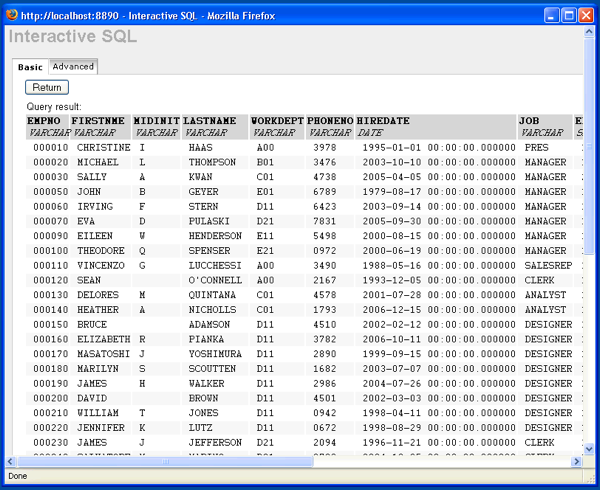Viewport: 600px width, 490px height.
Task: Click the vertical scrollbar track
Action: click(x=588, y=350)
